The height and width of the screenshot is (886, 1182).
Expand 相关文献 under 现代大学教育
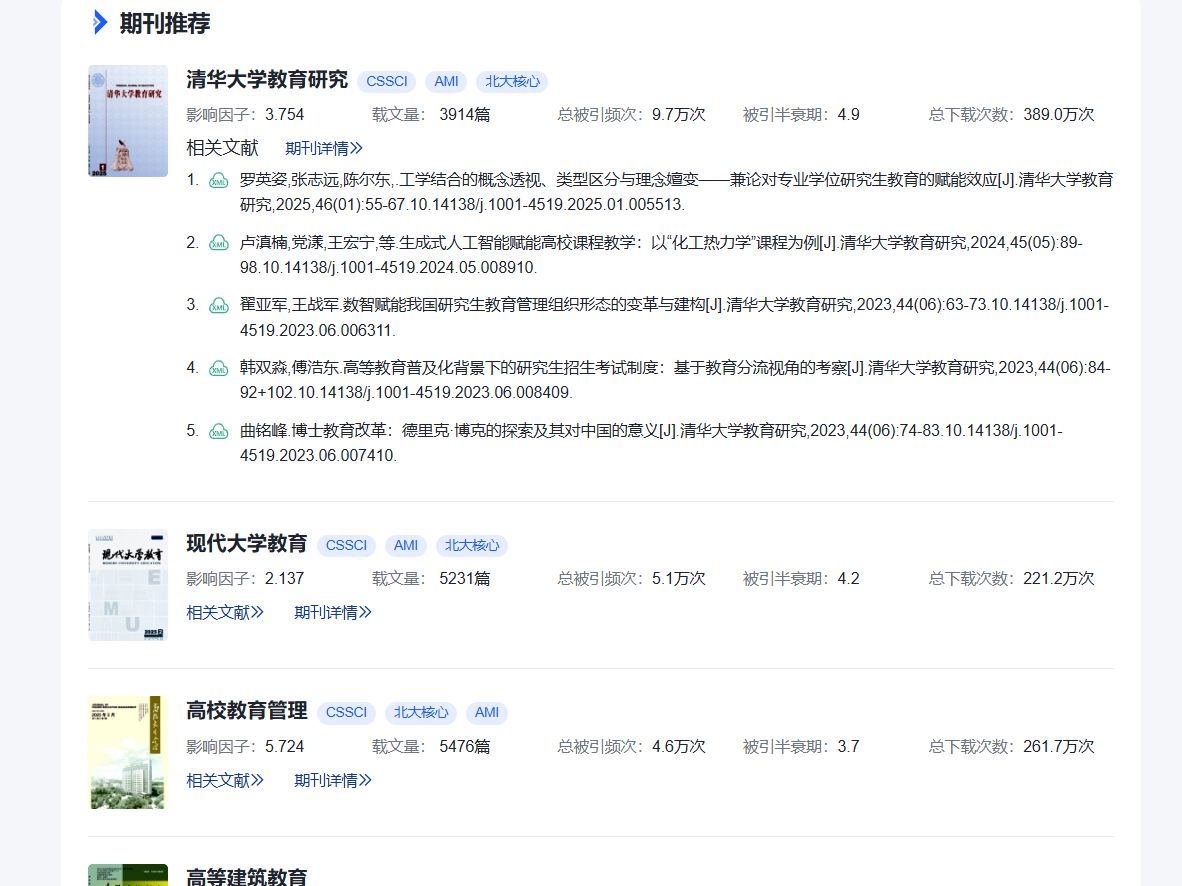[x=225, y=612]
